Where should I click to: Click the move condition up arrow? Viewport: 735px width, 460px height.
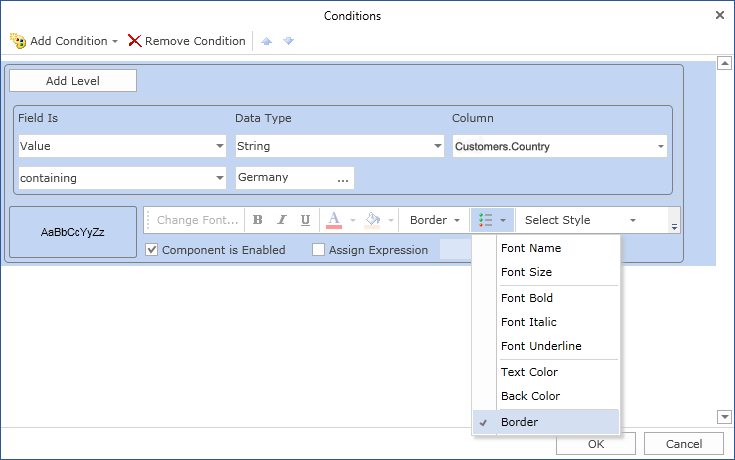[x=266, y=41]
